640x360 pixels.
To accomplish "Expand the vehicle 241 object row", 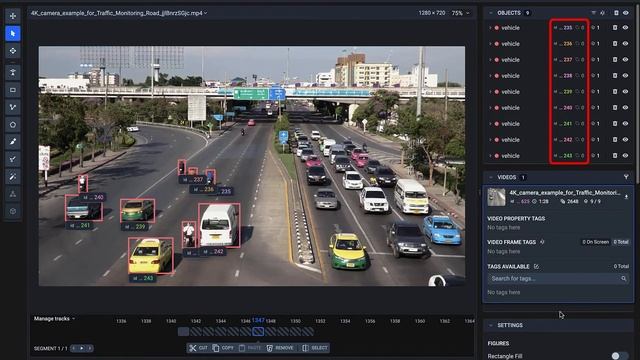I will [x=490, y=123].
